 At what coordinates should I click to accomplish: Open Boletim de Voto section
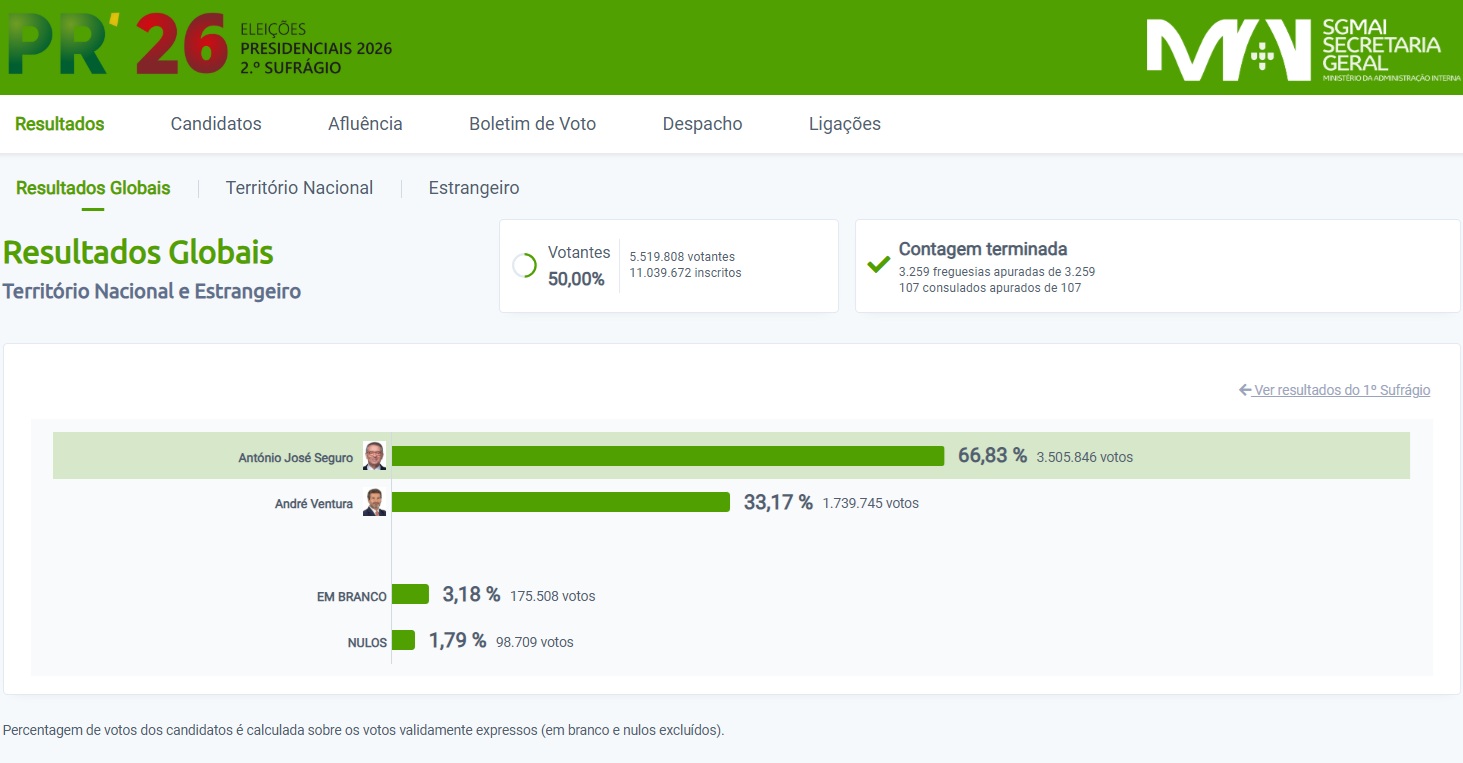pos(532,124)
